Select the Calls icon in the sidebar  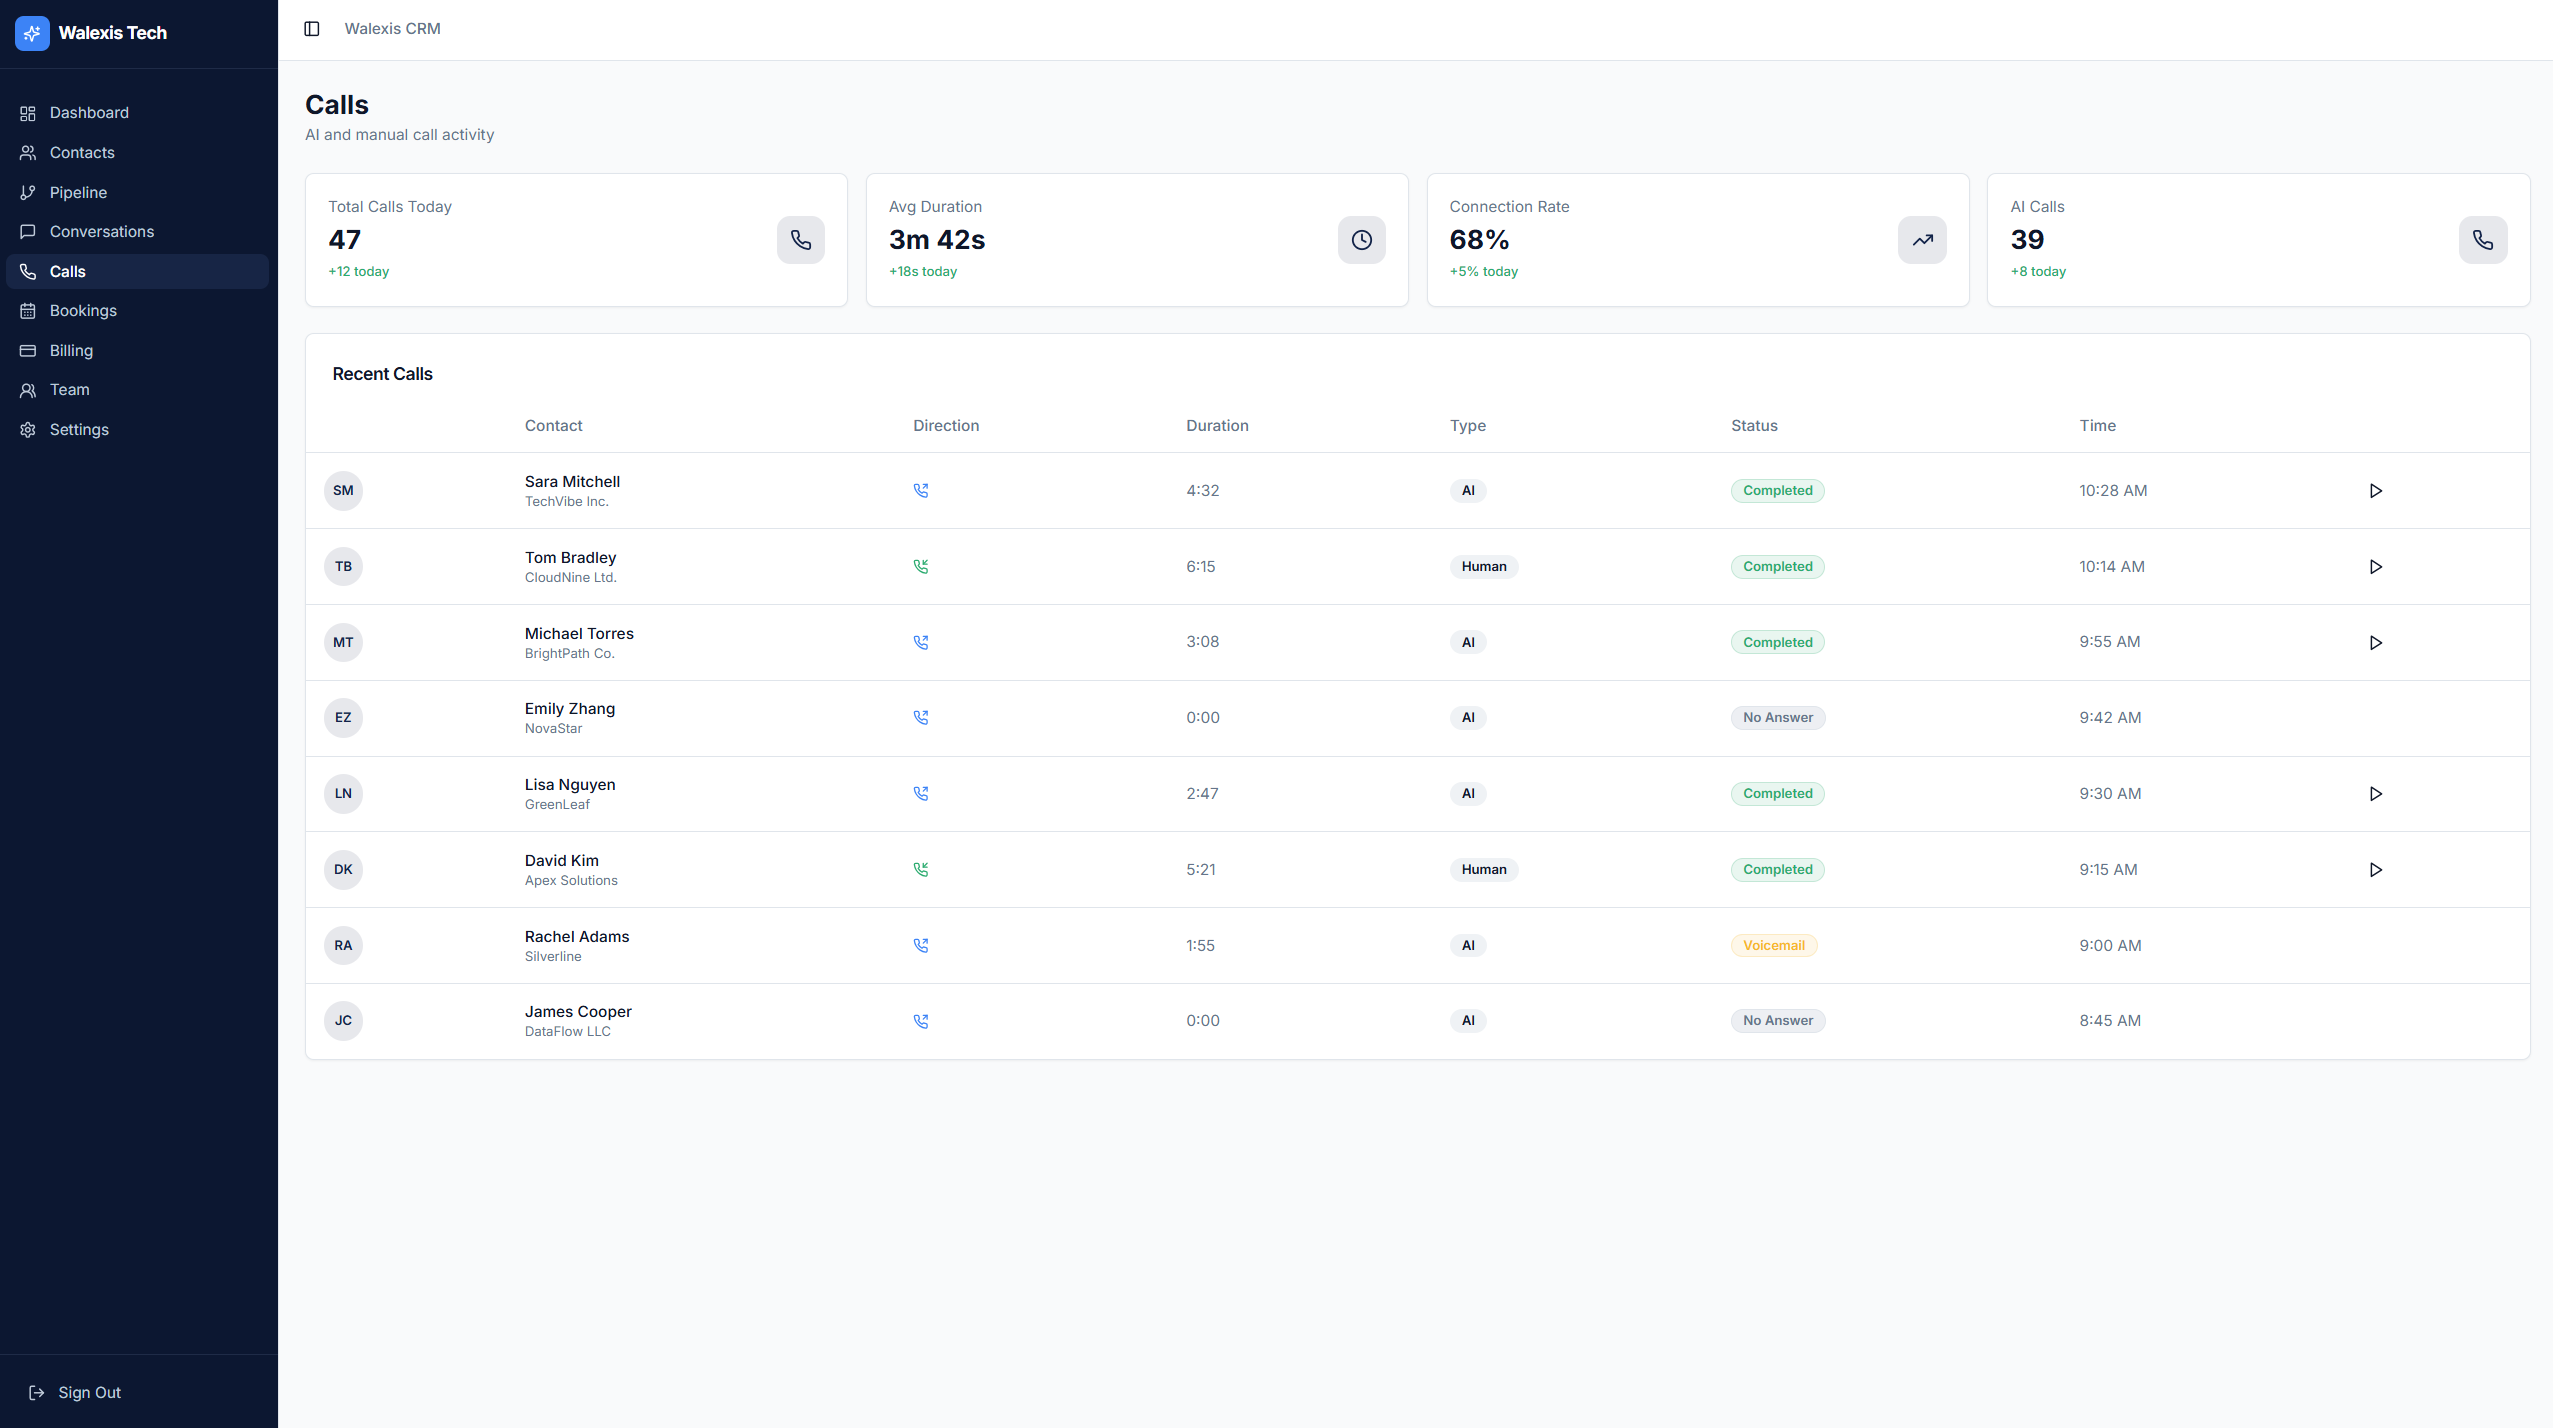[28, 271]
